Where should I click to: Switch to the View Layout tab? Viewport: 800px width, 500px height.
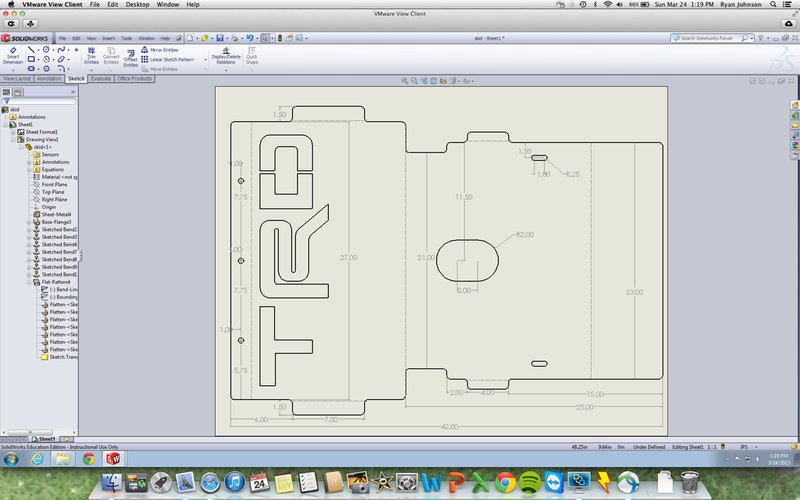coord(17,79)
